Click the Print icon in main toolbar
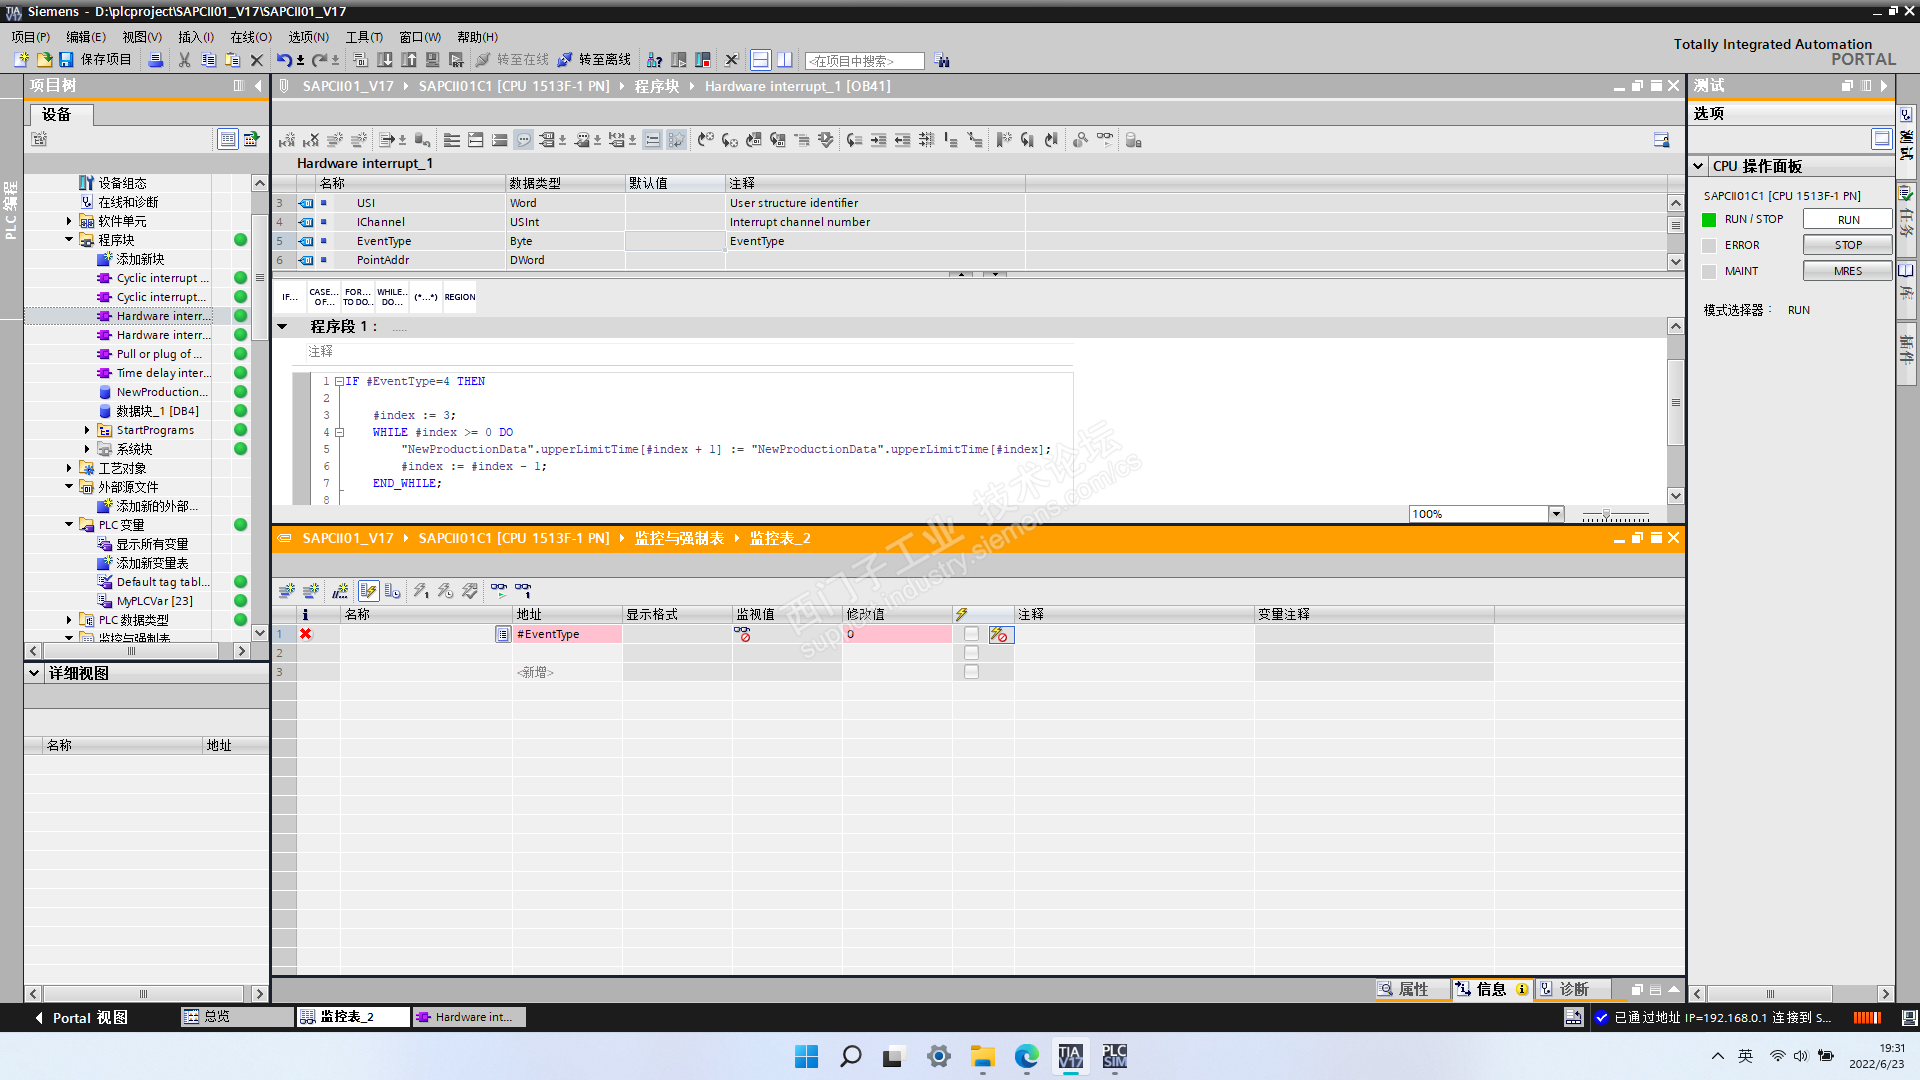 coord(155,60)
